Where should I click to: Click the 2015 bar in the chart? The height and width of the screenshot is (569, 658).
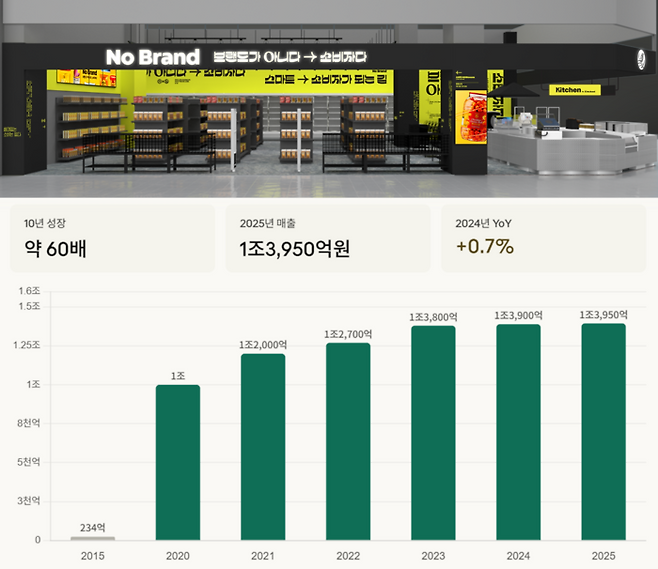tap(93, 538)
